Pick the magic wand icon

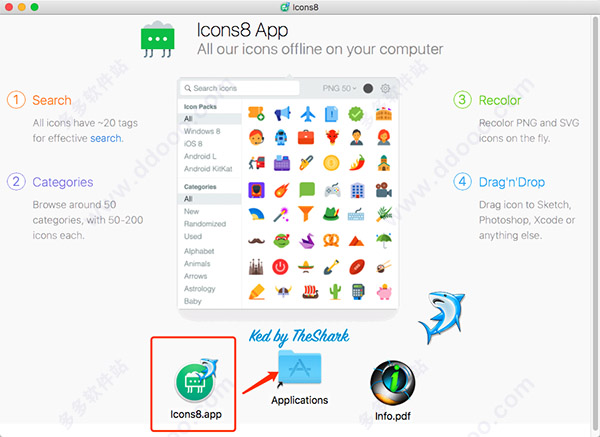[281, 215]
